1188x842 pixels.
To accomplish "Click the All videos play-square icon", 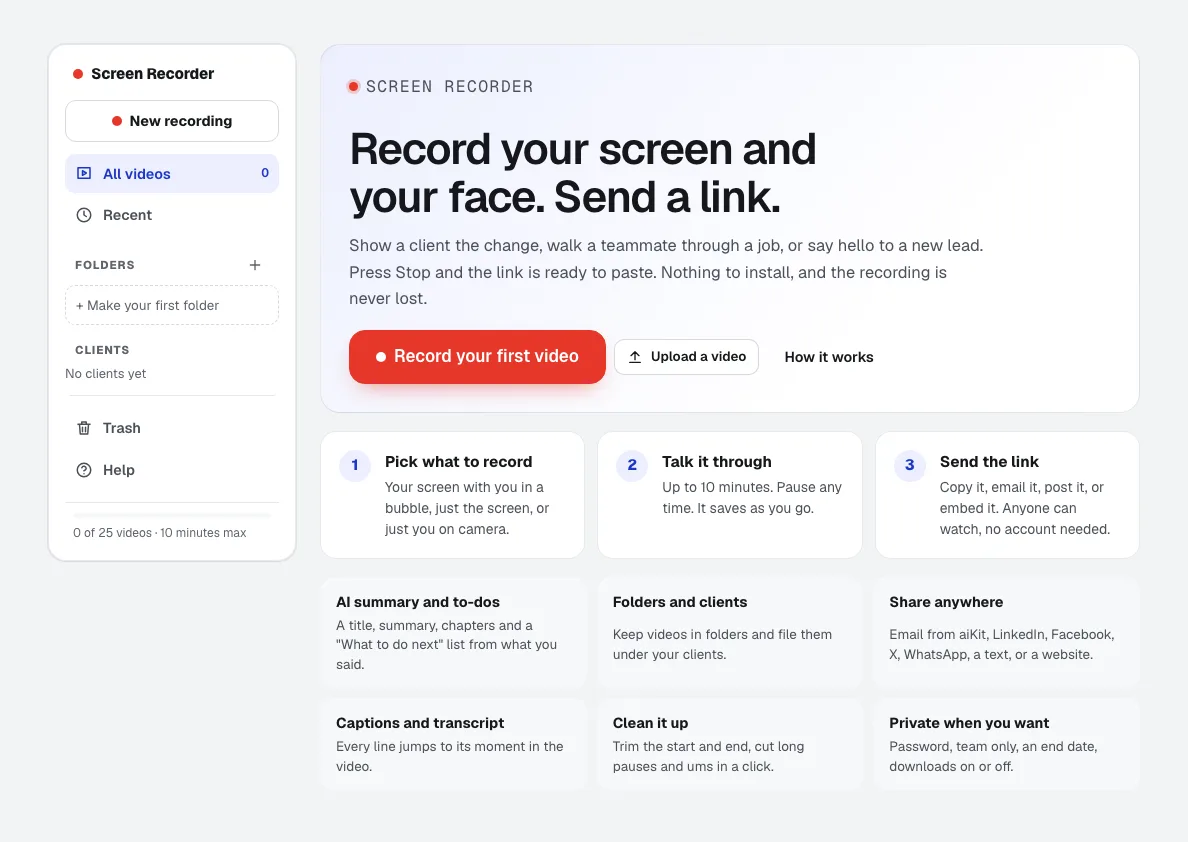I will point(84,174).
